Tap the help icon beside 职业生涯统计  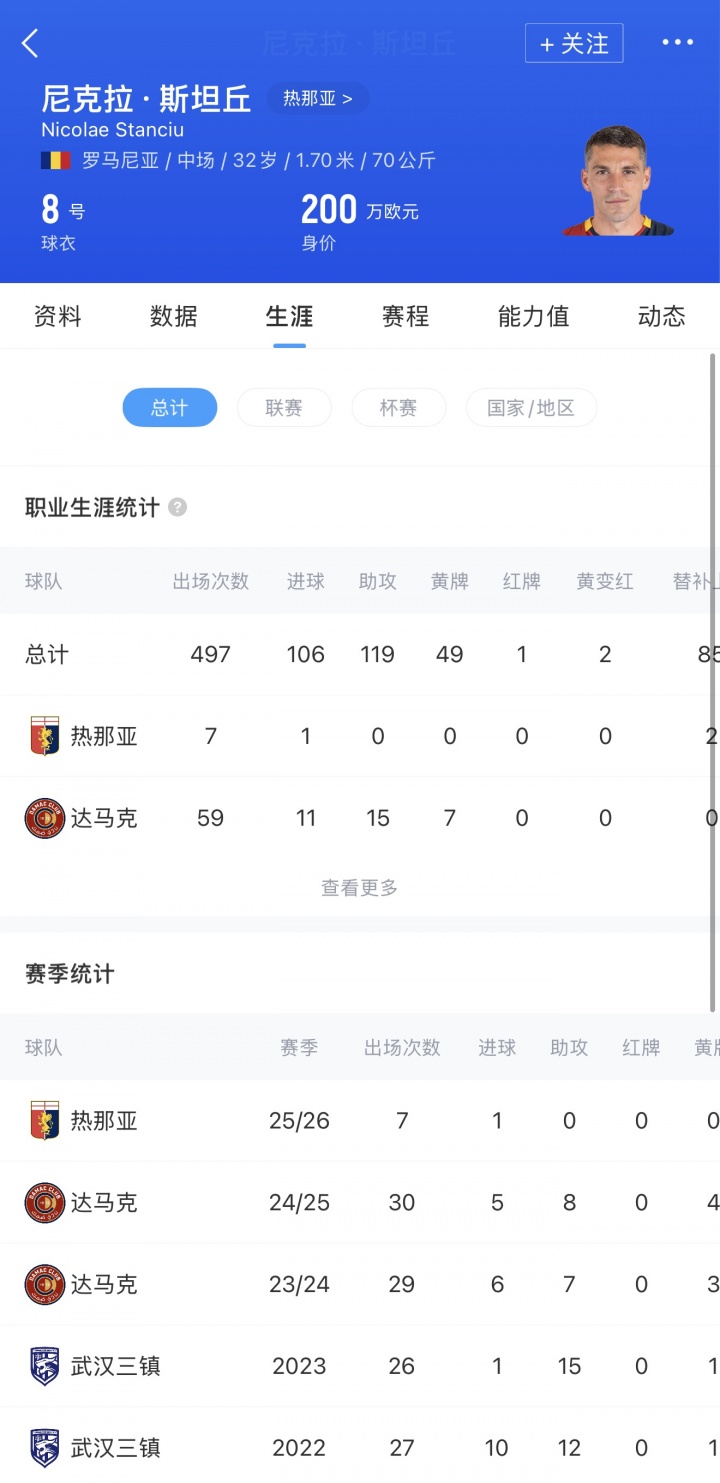click(178, 507)
